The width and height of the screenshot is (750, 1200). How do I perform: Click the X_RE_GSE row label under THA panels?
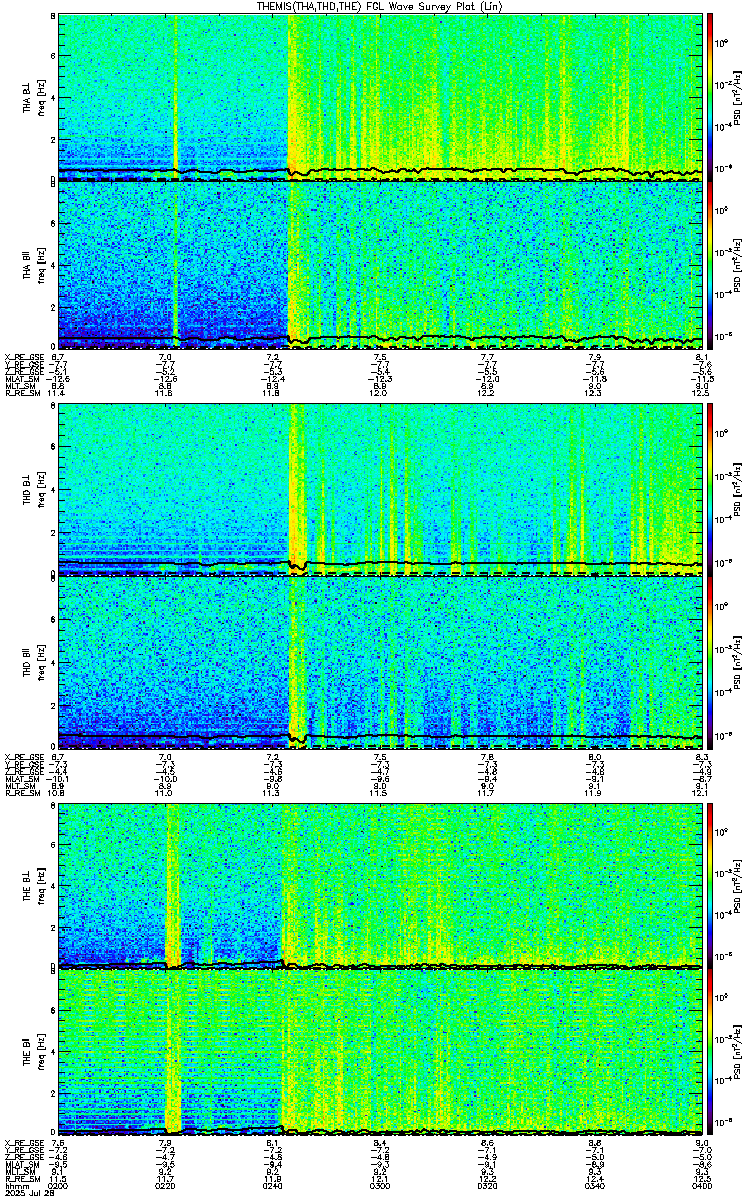(x=23, y=357)
